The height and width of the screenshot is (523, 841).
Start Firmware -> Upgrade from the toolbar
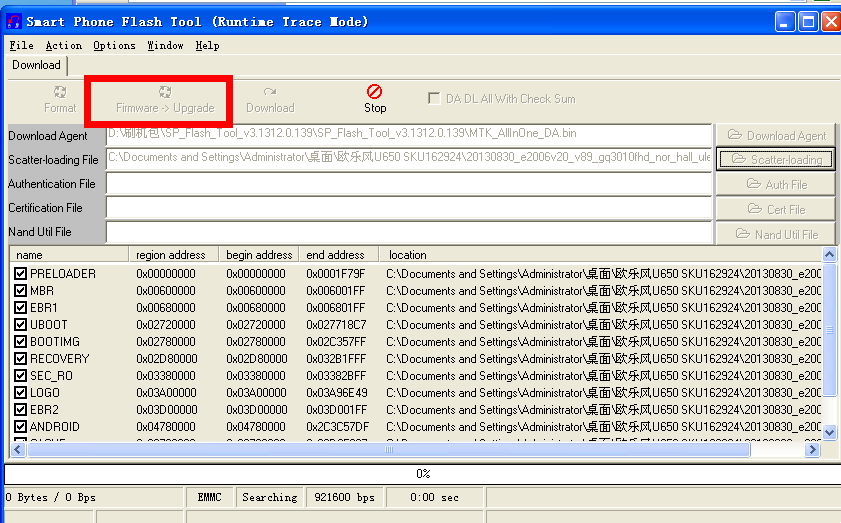click(x=165, y=100)
